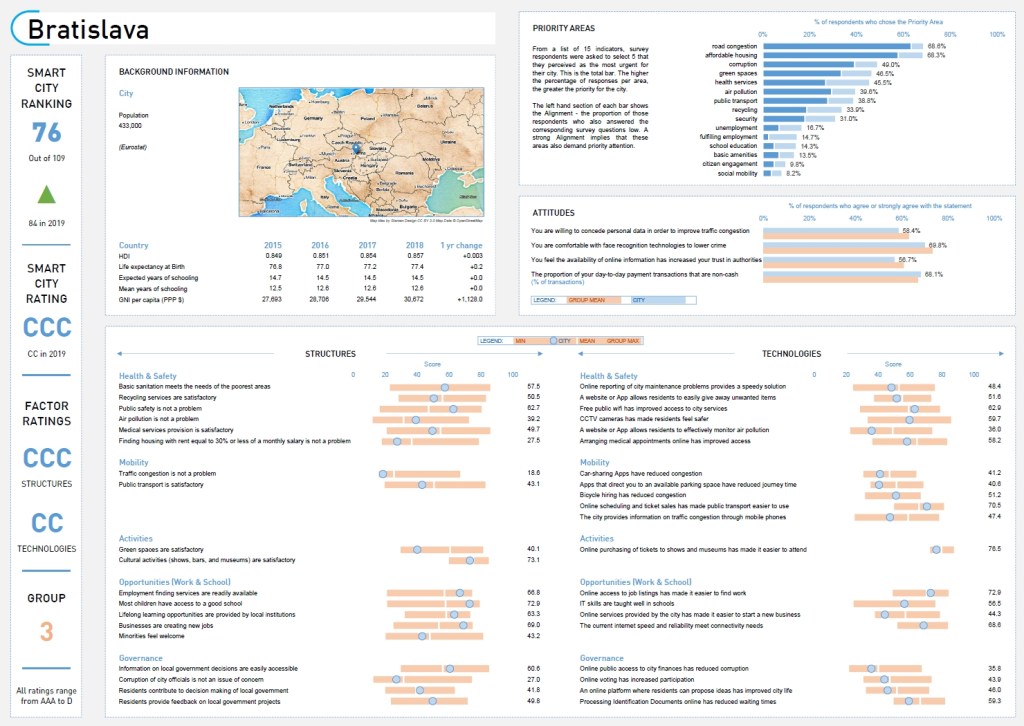1024x726 pixels.
Task: Click the city marker on the Traffic congestion bar
Action: coord(383,474)
